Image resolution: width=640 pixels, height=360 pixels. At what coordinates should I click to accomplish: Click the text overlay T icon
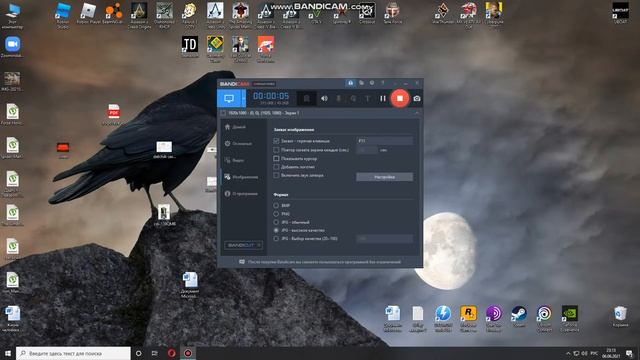(x=367, y=98)
